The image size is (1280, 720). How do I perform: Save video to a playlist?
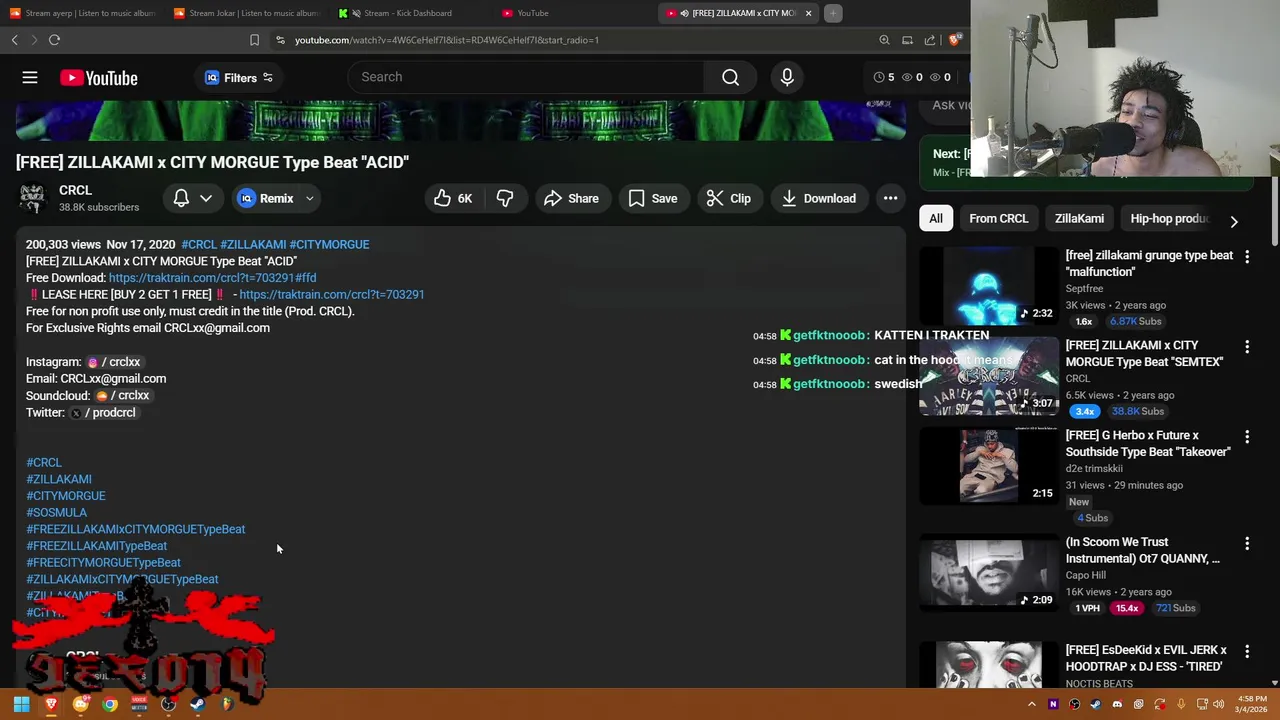653,198
